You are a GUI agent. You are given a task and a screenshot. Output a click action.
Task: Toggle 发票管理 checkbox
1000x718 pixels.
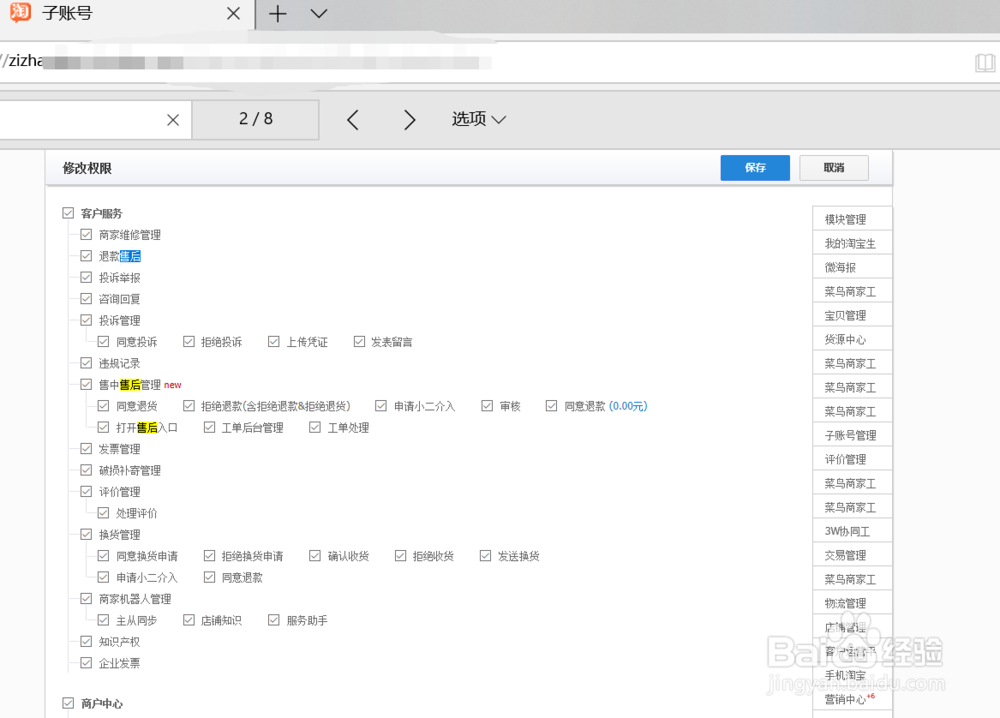tap(86, 449)
